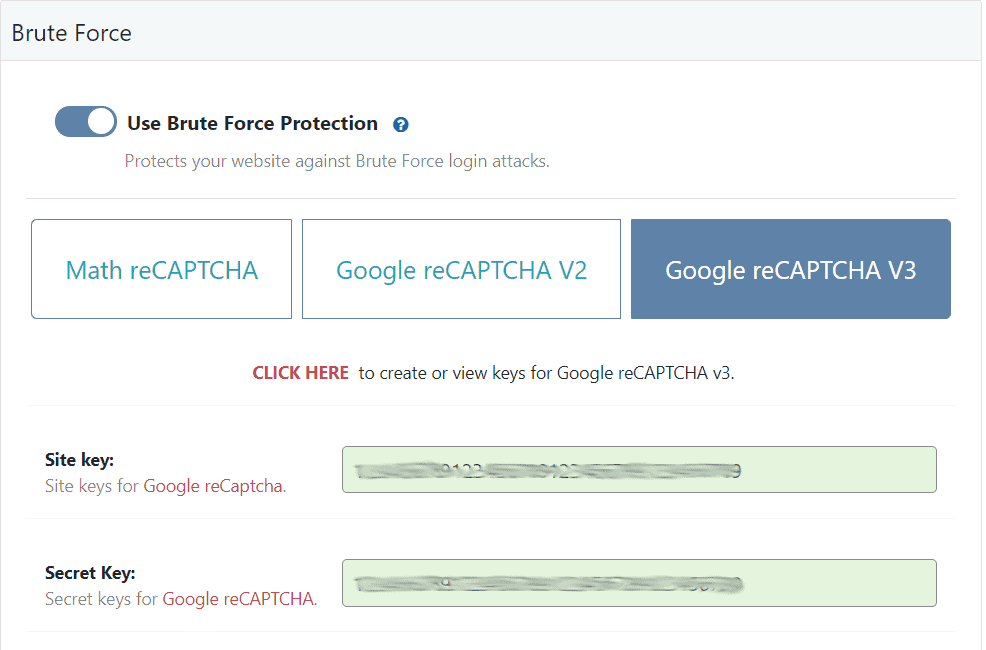Click the 'Site key:' label
Screen dimensions: 986x650
(79, 460)
